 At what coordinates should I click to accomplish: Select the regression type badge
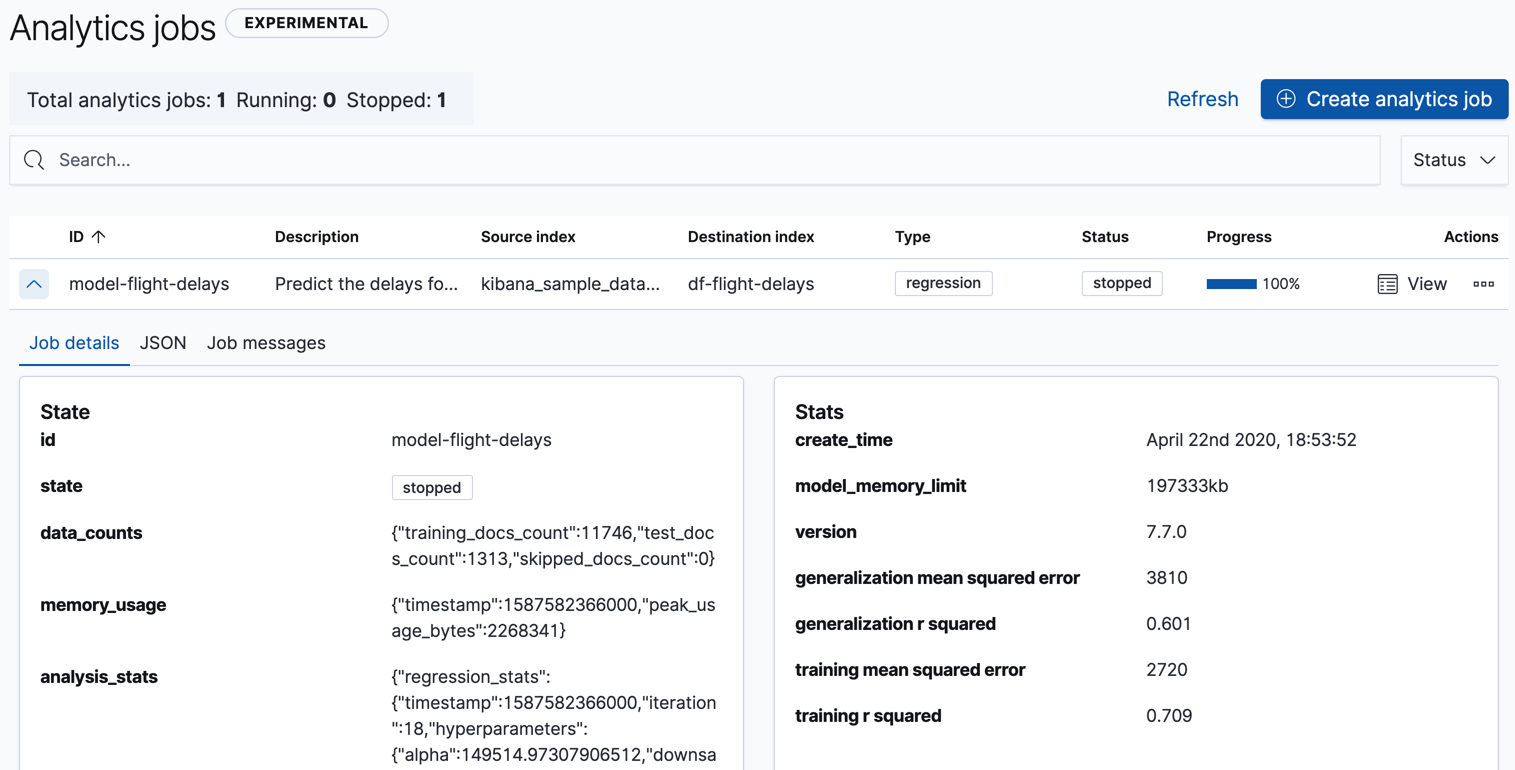(943, 283)
